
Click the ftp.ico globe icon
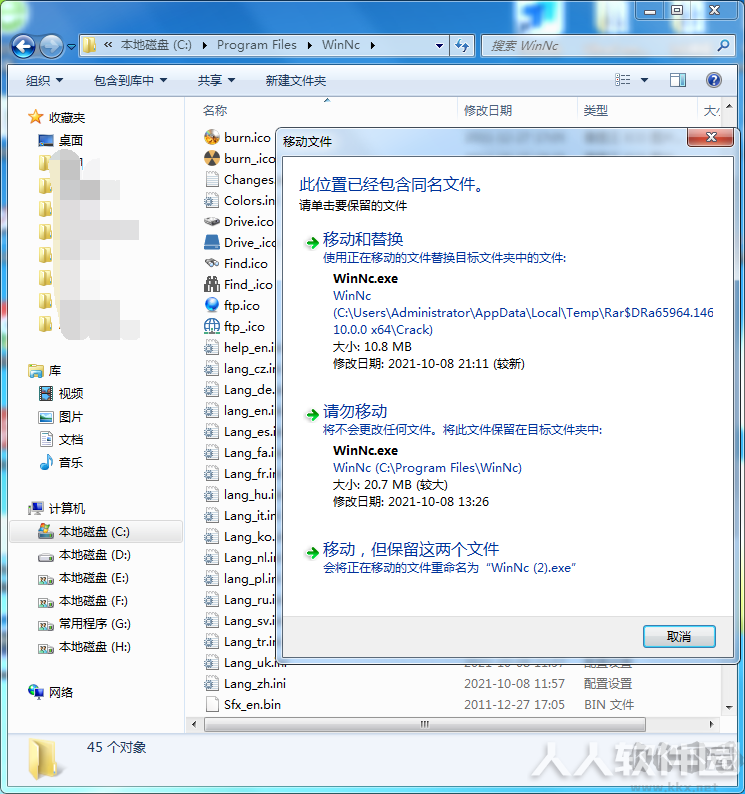[x=212, y=305]
